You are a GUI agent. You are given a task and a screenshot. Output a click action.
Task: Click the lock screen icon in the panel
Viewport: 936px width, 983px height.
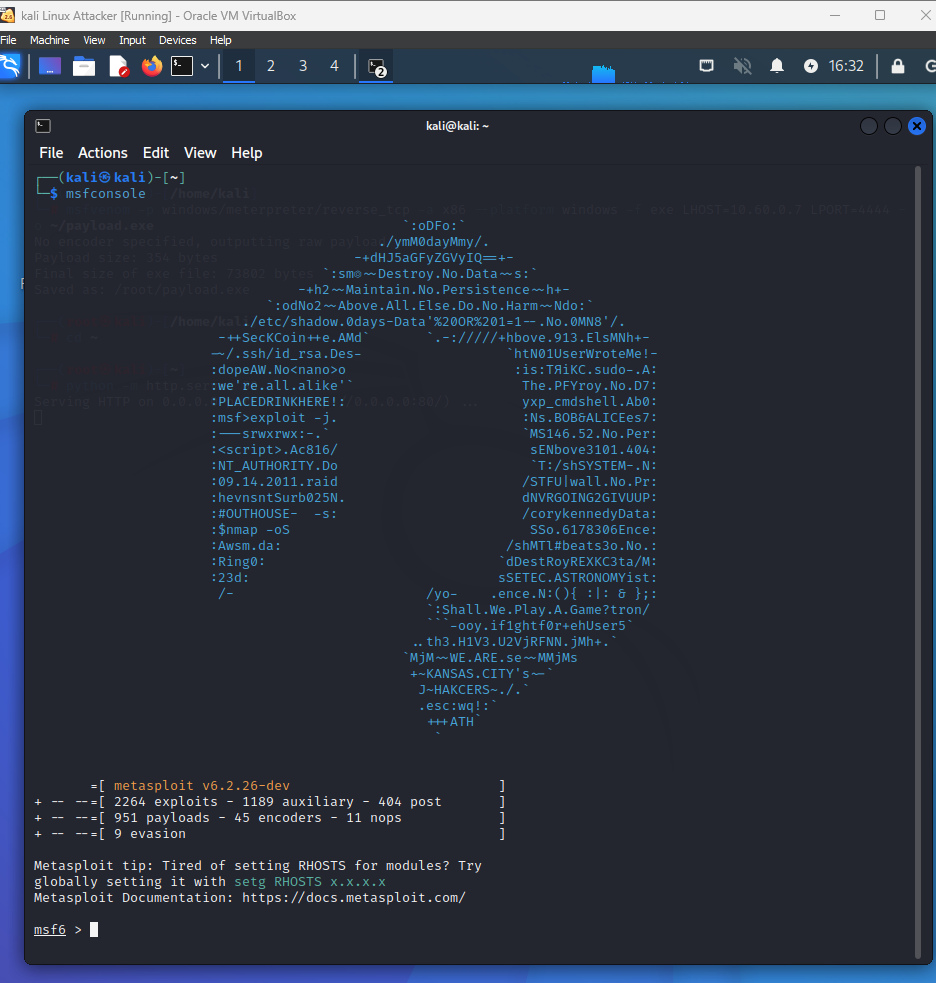pos(897,65)
